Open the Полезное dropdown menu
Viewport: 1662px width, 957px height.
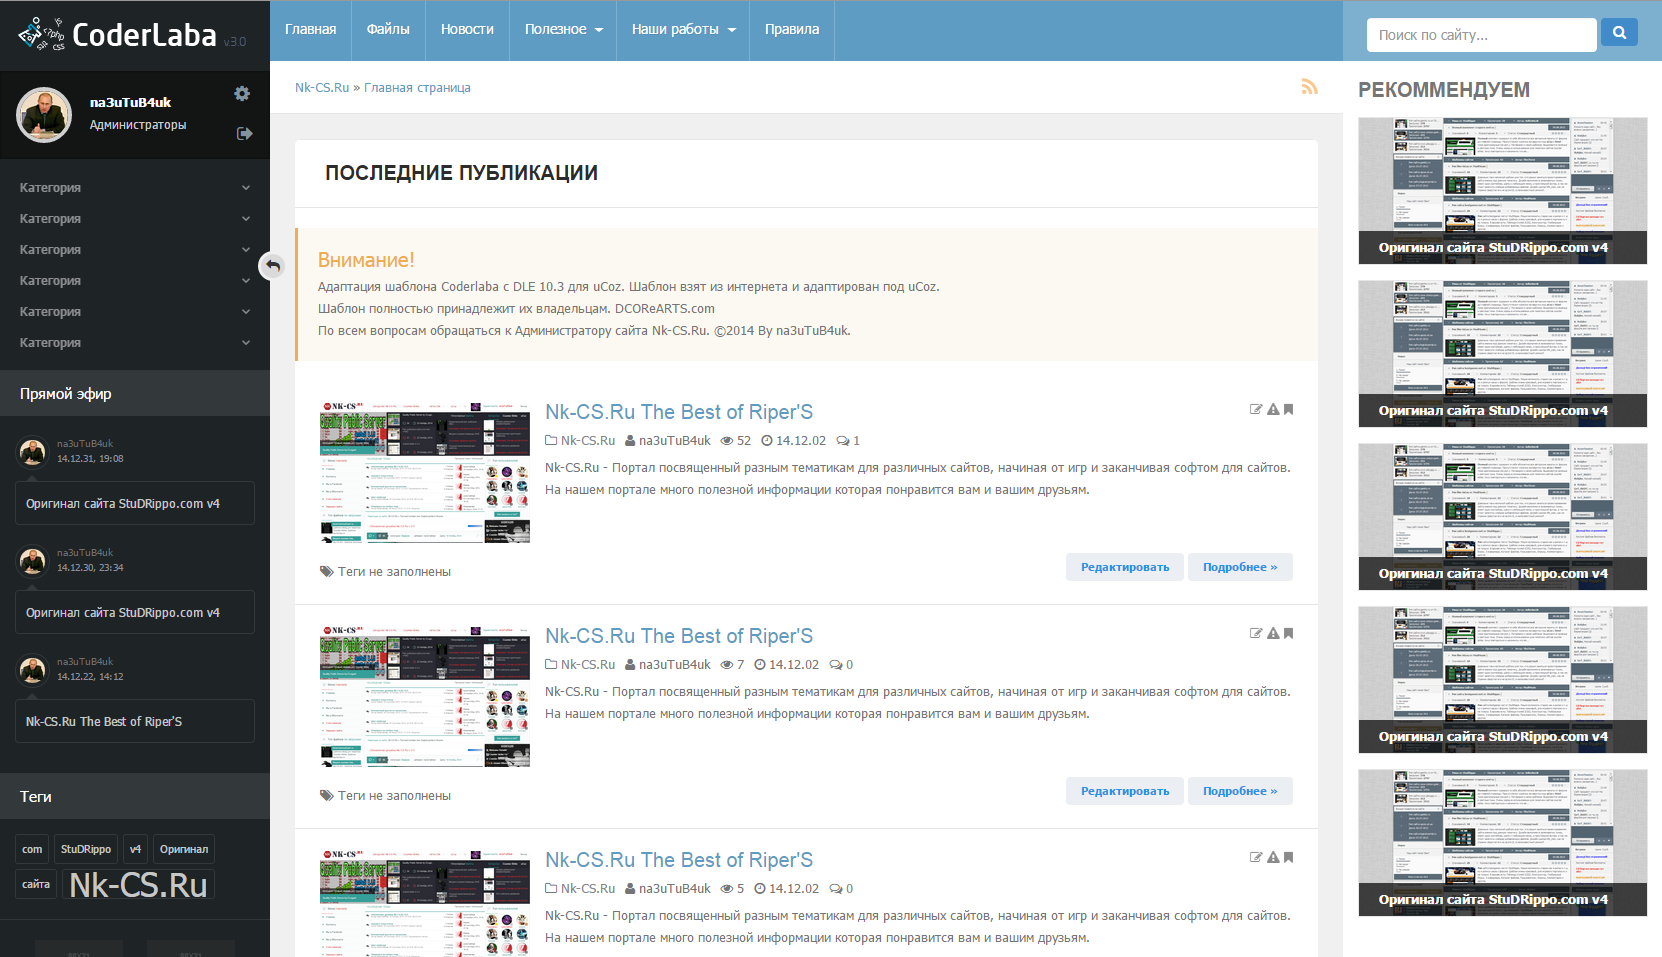coord(563,30)
